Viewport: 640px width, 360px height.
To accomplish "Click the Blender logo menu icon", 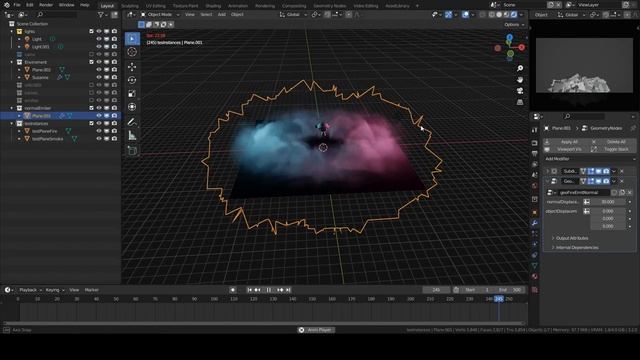I will [7, 5].
